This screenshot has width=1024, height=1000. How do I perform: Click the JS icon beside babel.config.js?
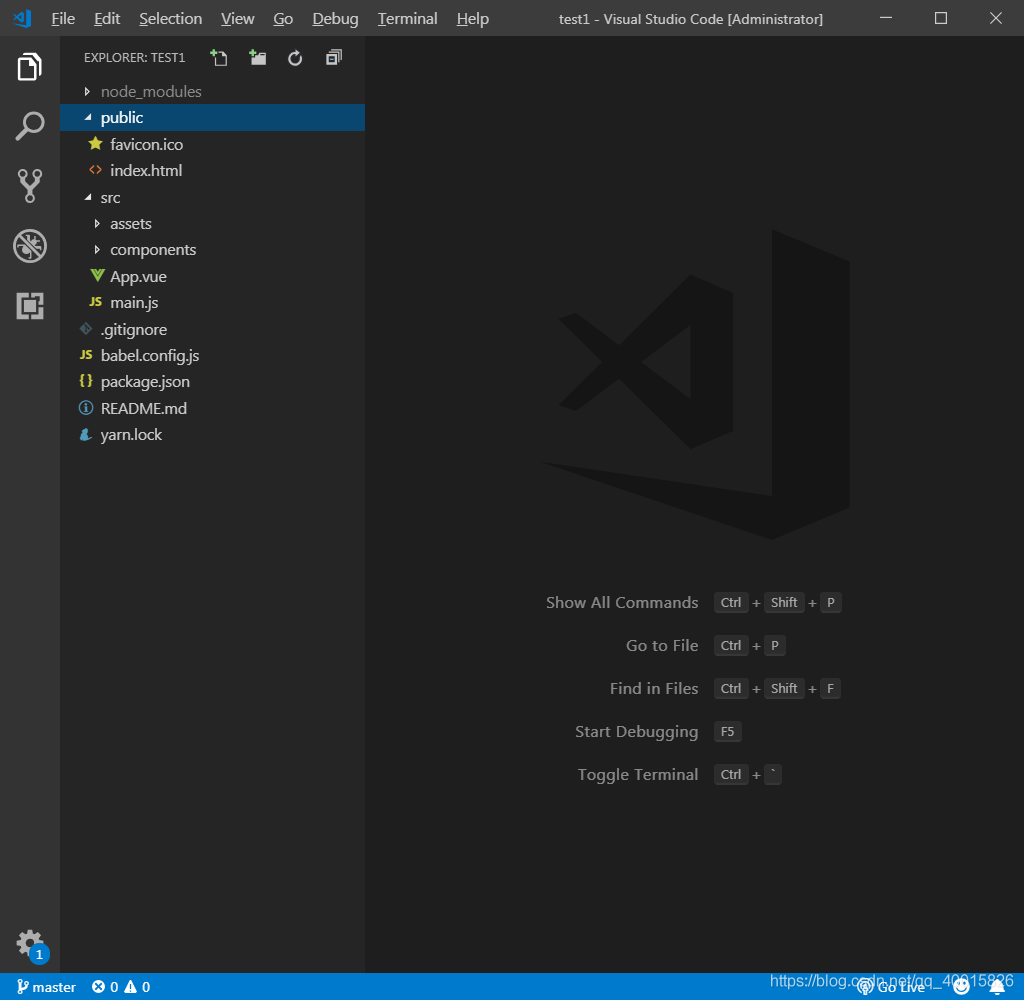[86, 355]
